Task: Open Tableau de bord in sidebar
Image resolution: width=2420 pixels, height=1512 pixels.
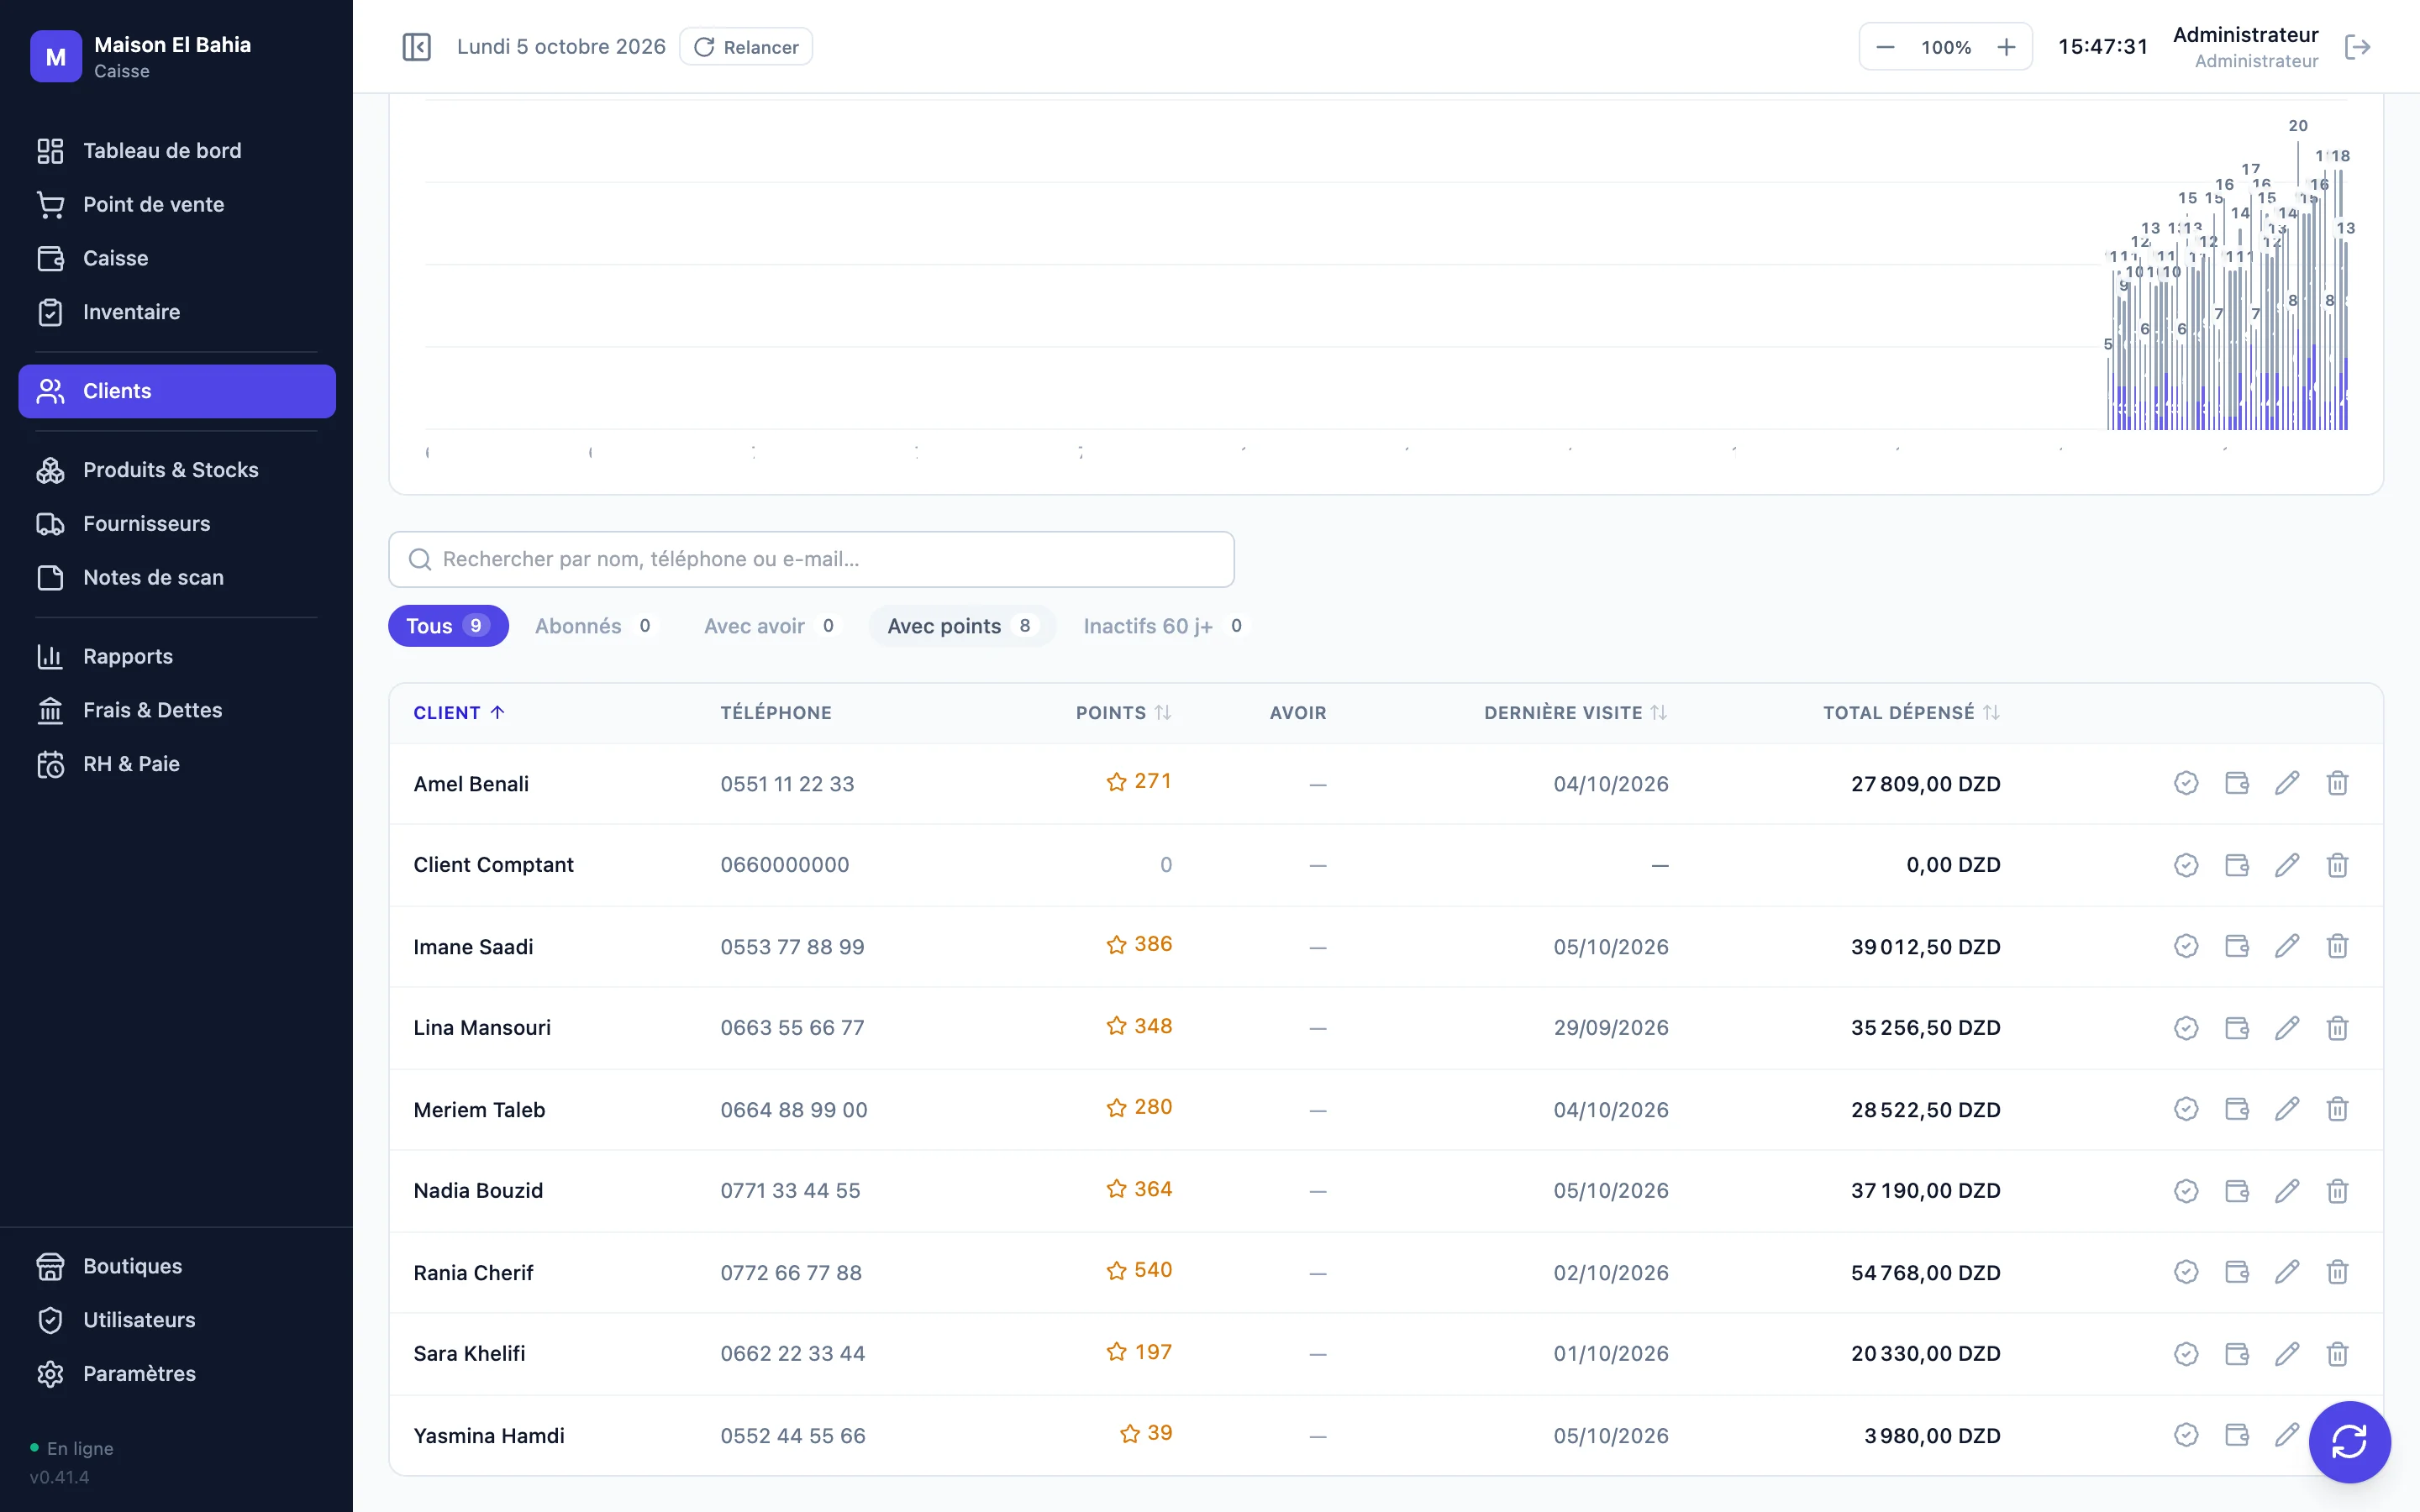Action: coord(177,151)
